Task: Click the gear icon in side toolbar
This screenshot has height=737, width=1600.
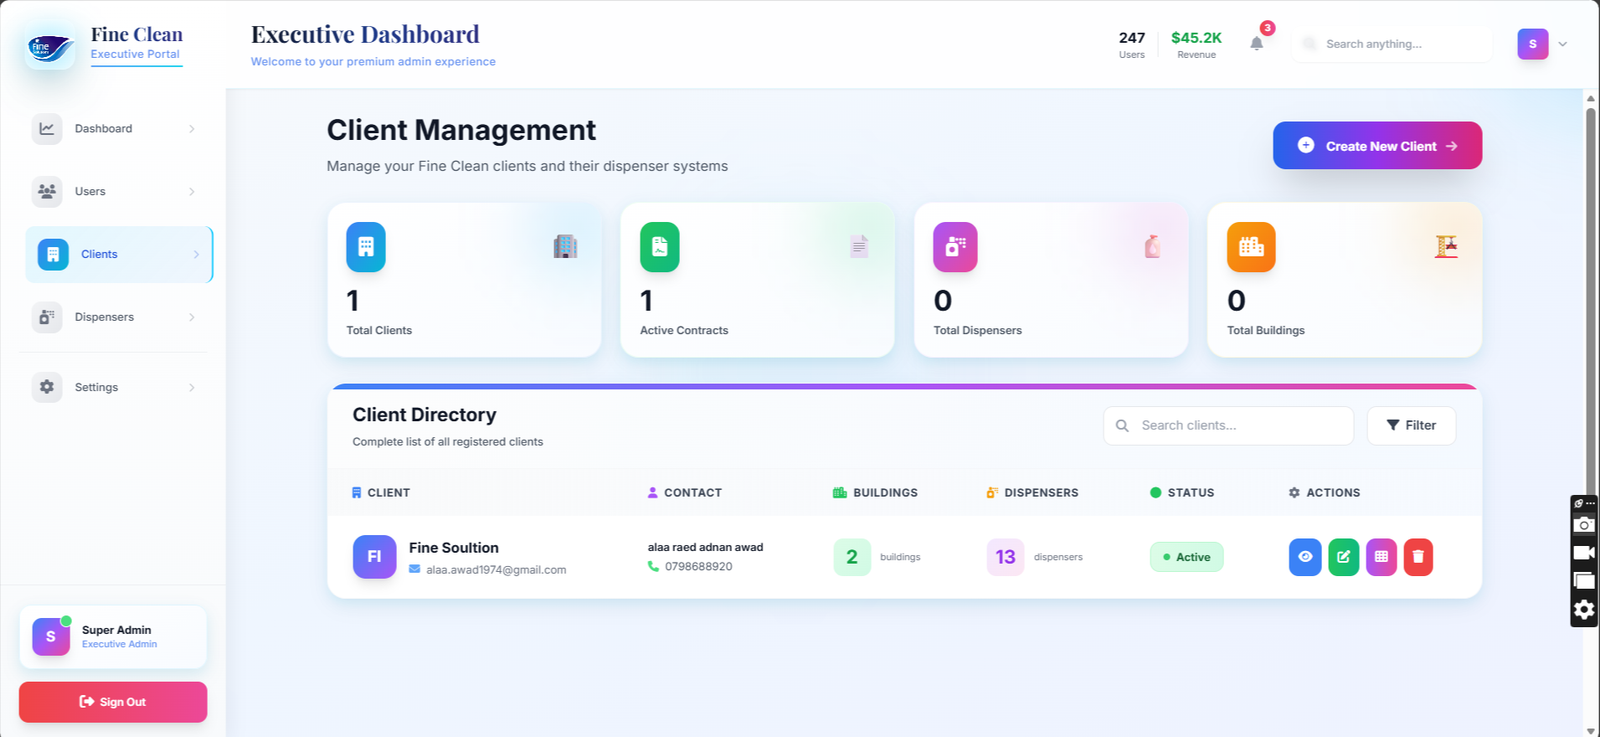Action: click(1584, 609)
